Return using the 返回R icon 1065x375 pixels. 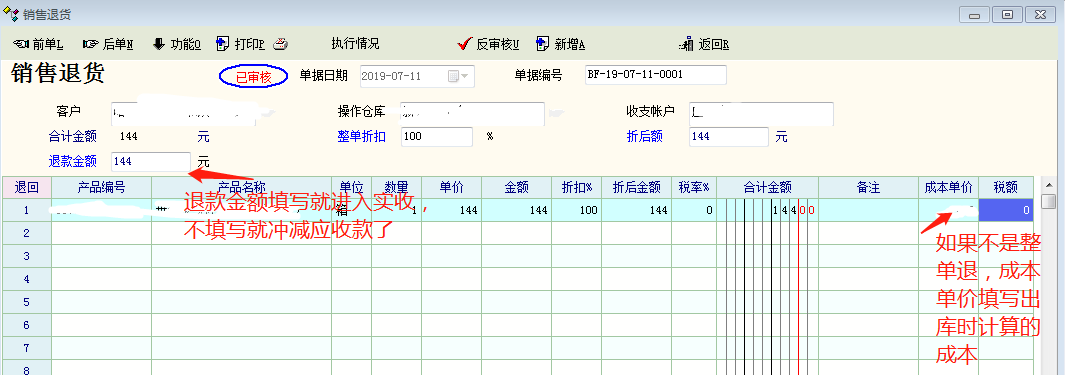tap(685, 44)
